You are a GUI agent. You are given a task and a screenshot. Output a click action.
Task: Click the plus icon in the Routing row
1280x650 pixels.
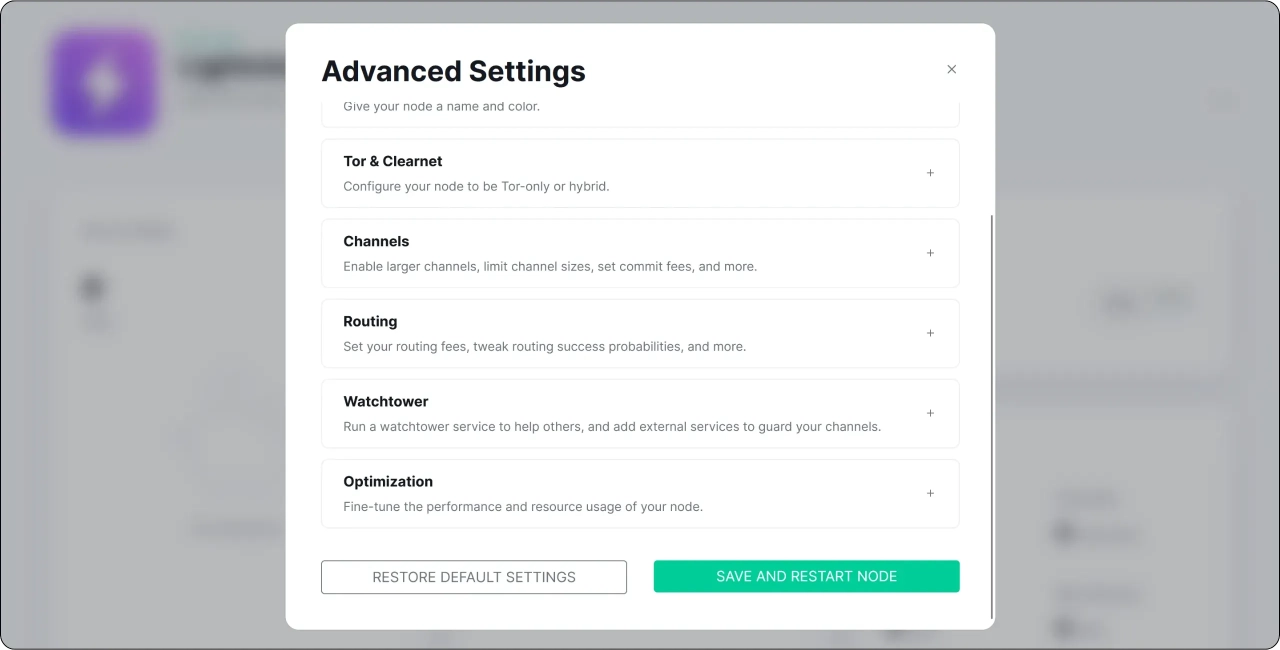tap(930, 333)
